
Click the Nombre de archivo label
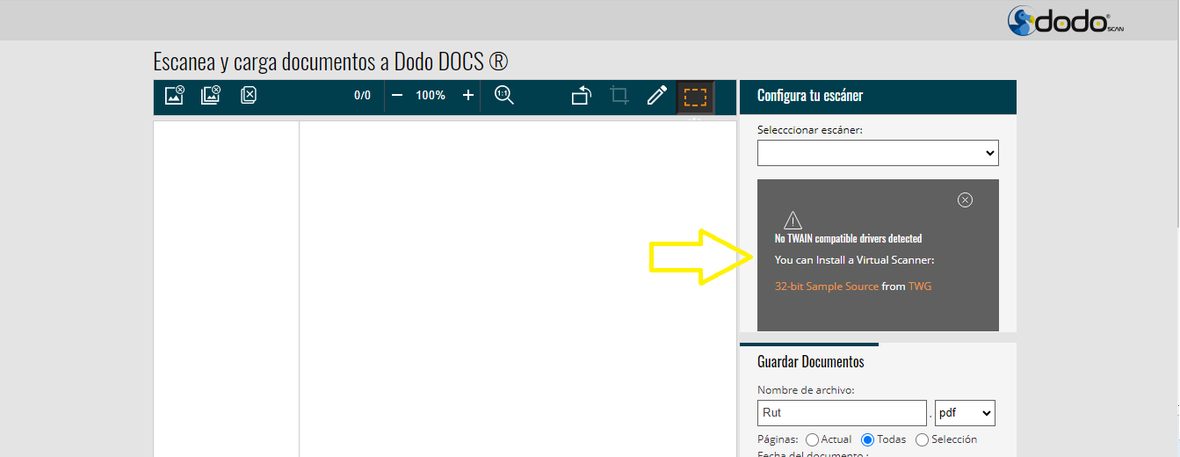coord(805,390)
